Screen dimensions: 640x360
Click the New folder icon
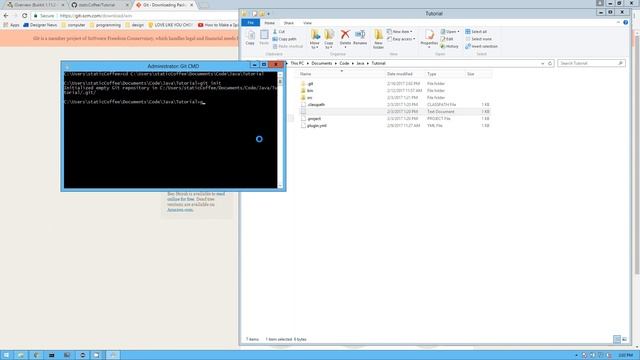click(x=378, y=39)
